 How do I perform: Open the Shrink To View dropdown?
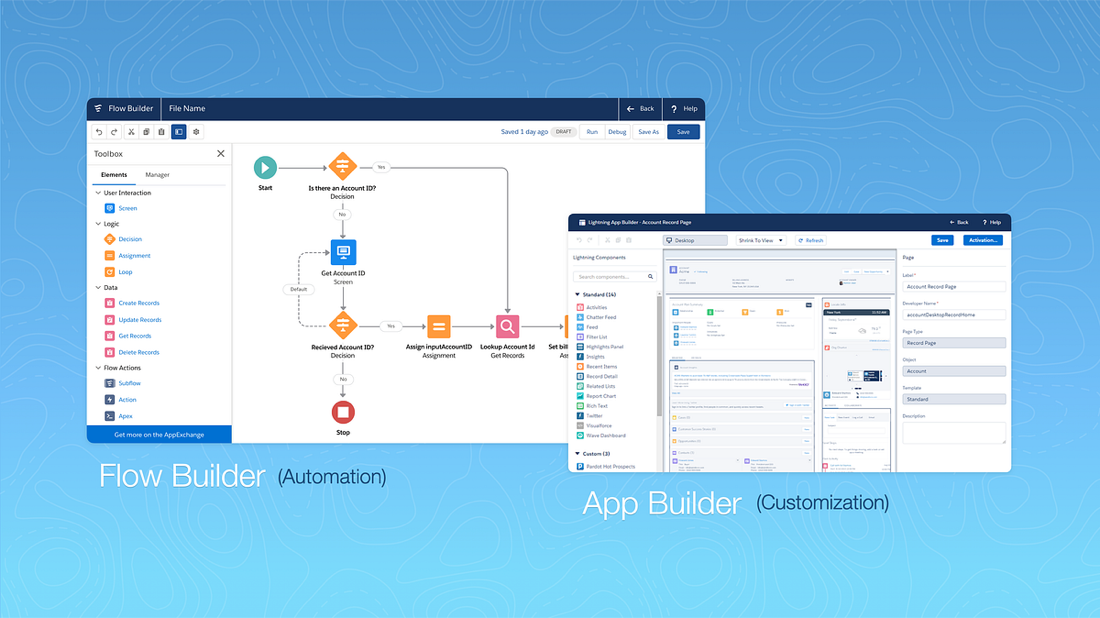759,240
